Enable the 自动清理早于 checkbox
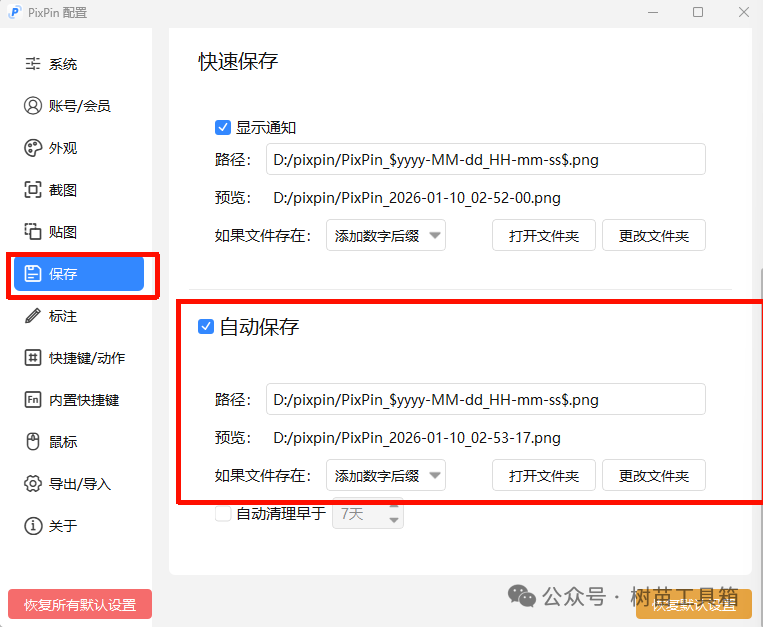Image resolution: width=763 pixels, height=627 pixels. click(x=223, y=514)
